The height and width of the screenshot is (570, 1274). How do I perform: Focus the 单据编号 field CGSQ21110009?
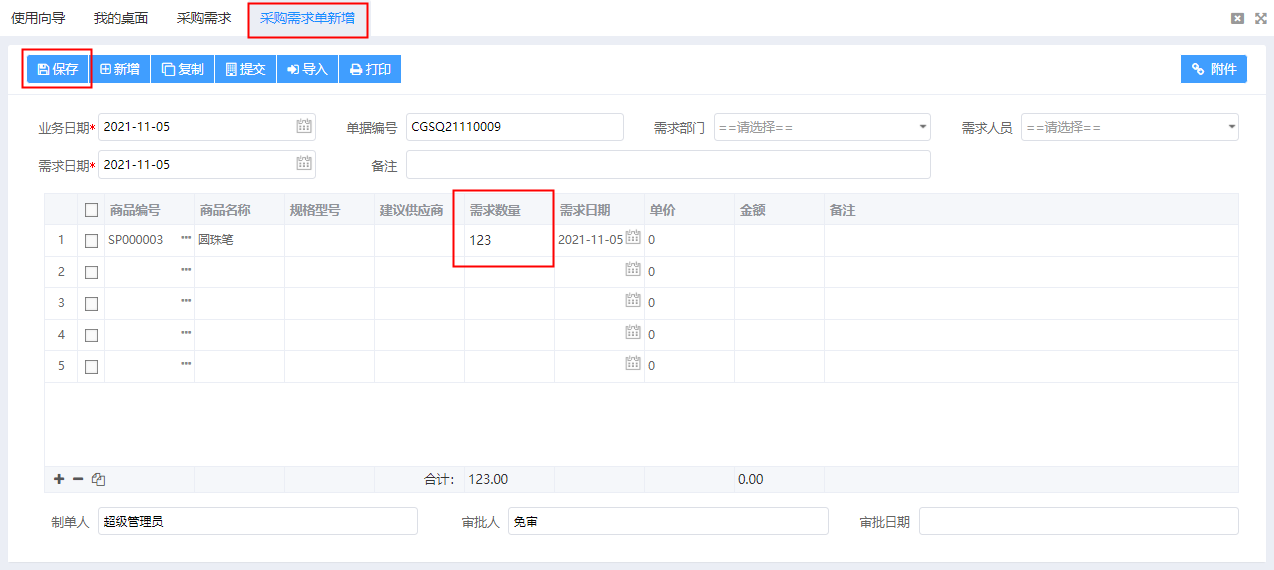pos(514,127)
